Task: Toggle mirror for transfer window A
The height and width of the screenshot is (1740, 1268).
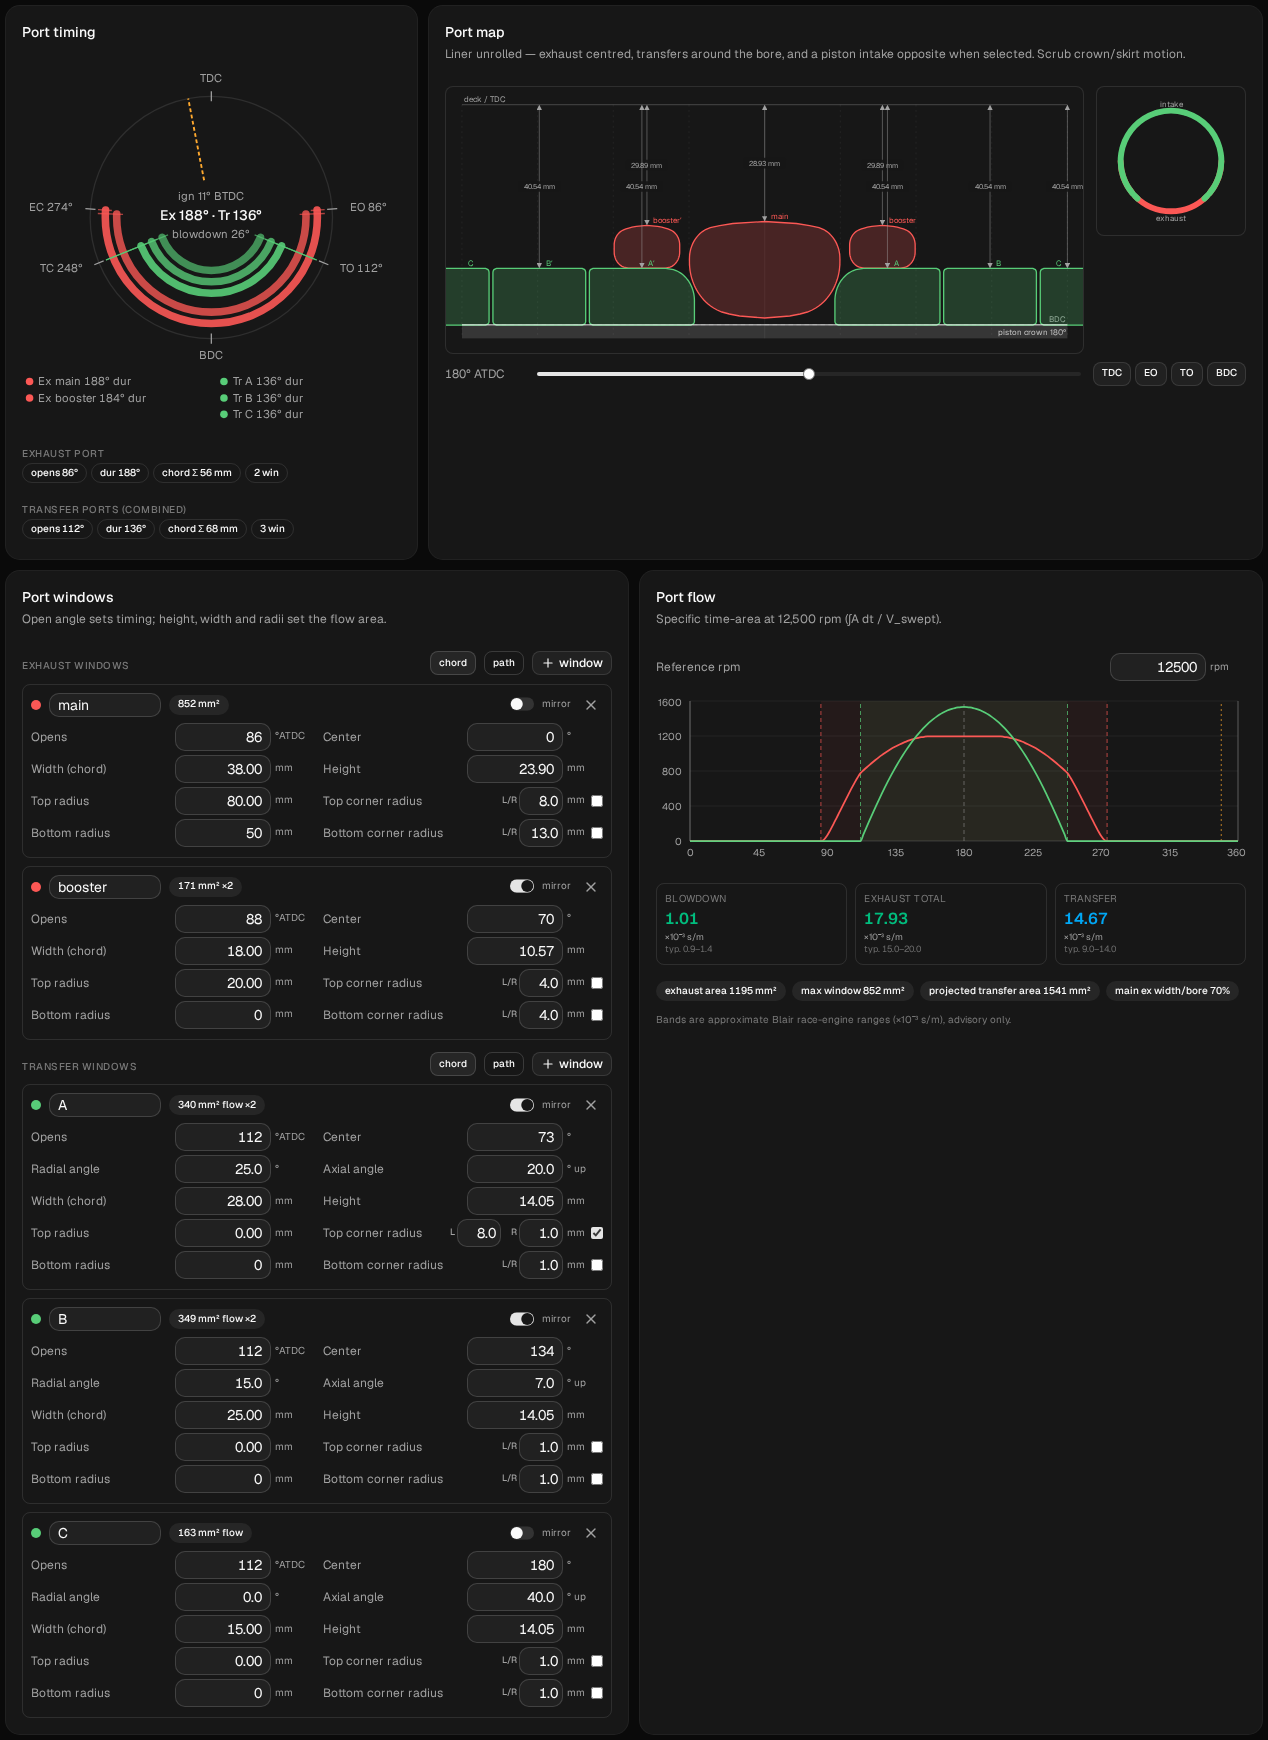Action: (x=521, y=1105)
